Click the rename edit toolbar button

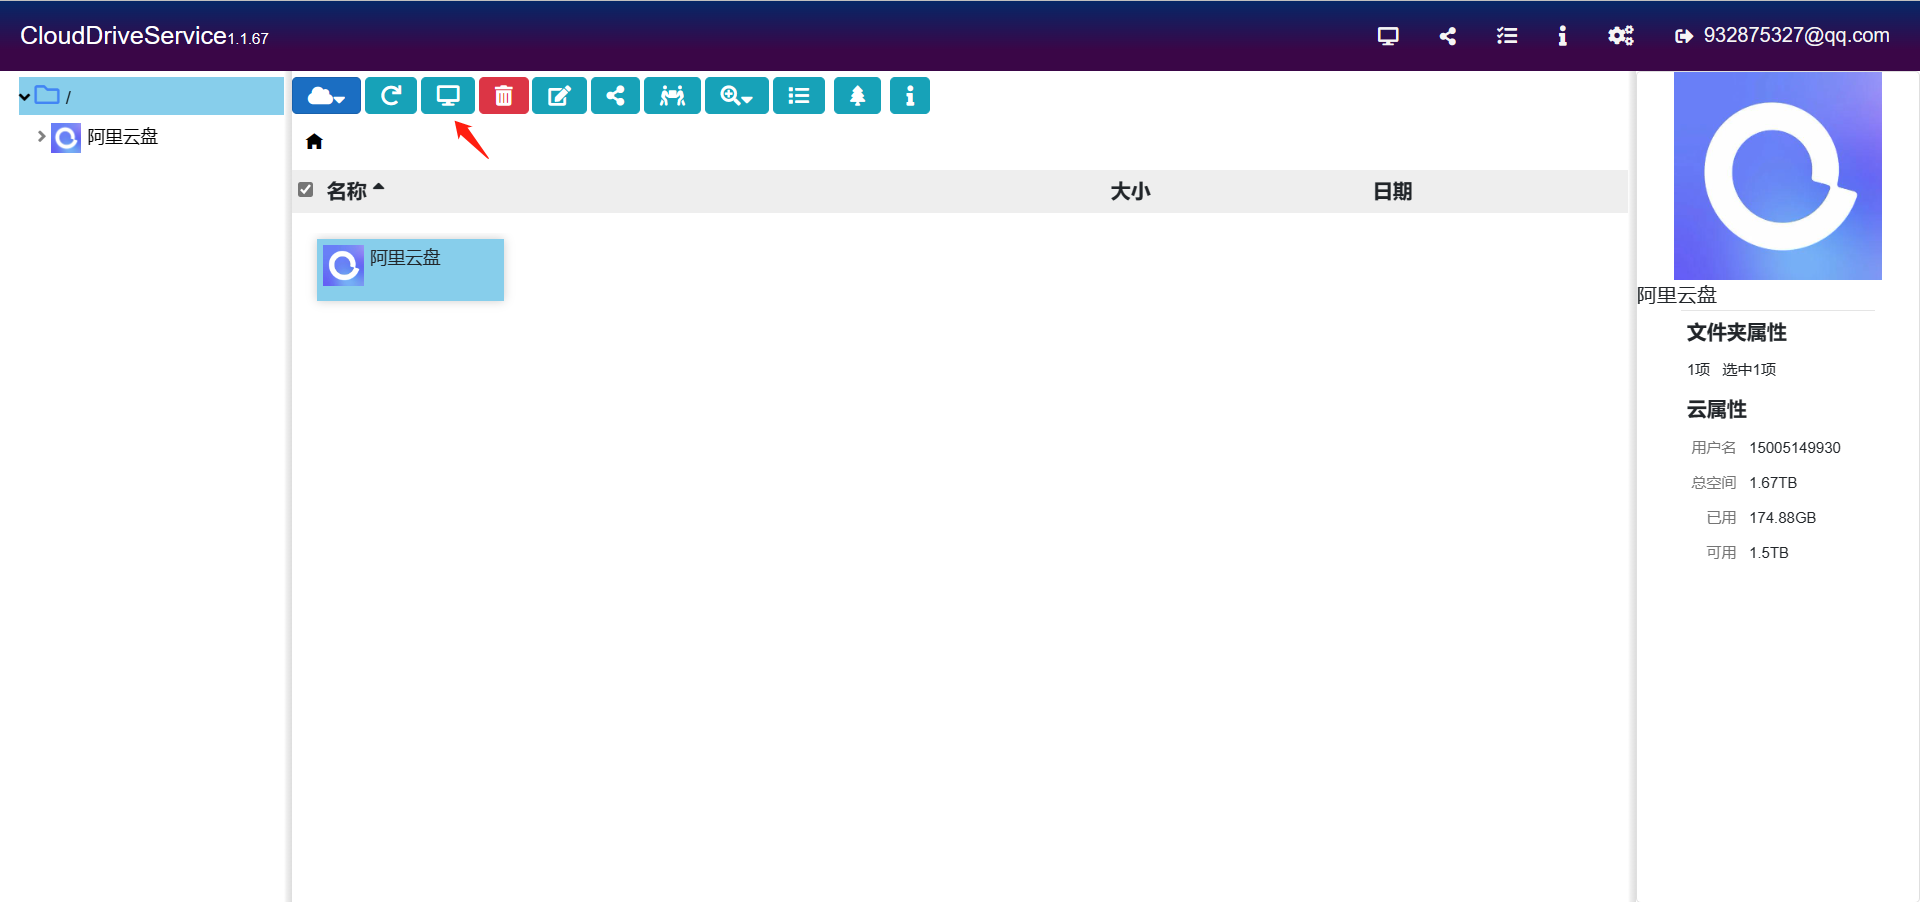point(559,96)
